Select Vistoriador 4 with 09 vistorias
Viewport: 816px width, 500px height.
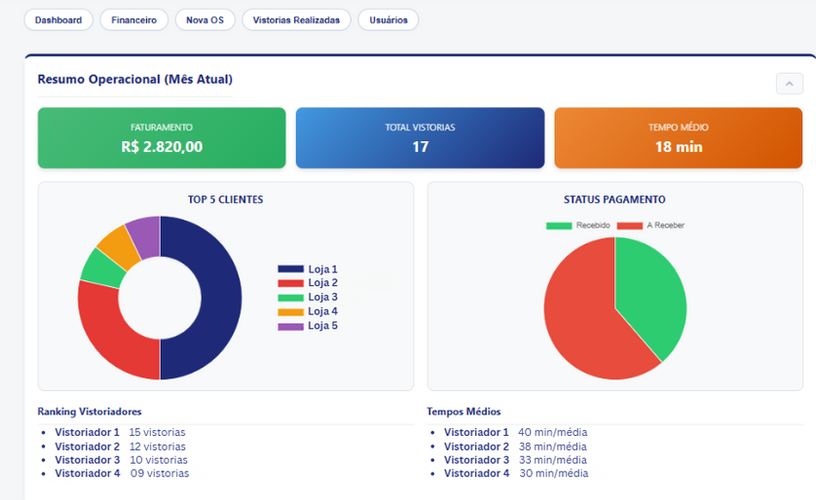point(122,473)
